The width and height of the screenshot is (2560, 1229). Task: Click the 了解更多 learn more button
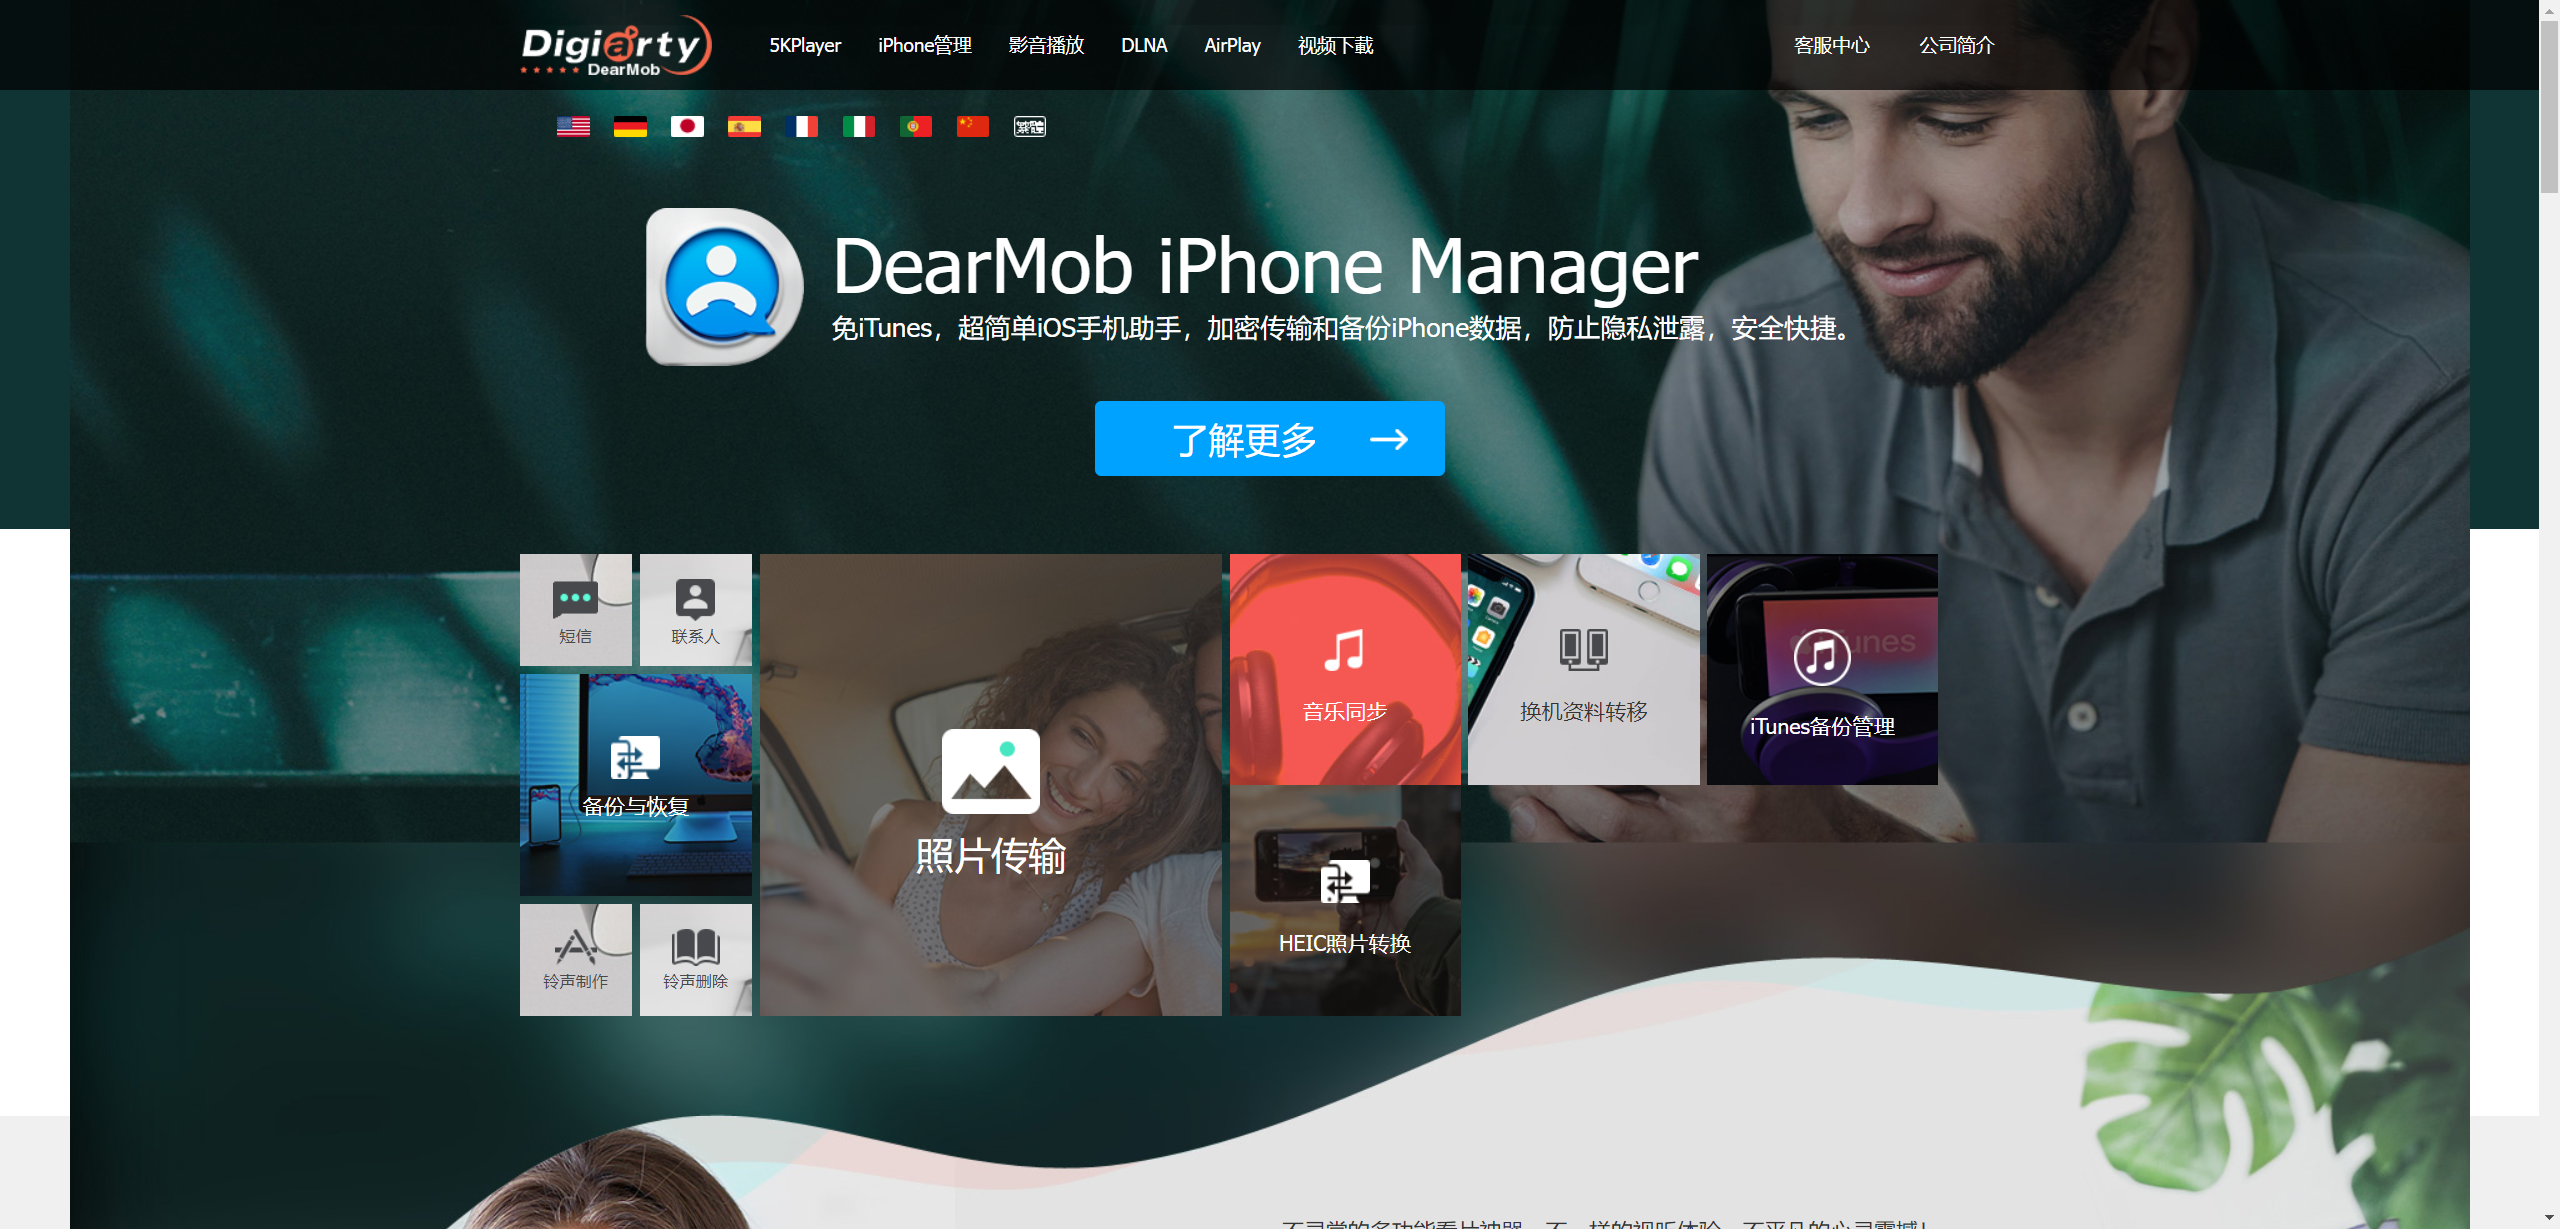(x=1269, y=439)
